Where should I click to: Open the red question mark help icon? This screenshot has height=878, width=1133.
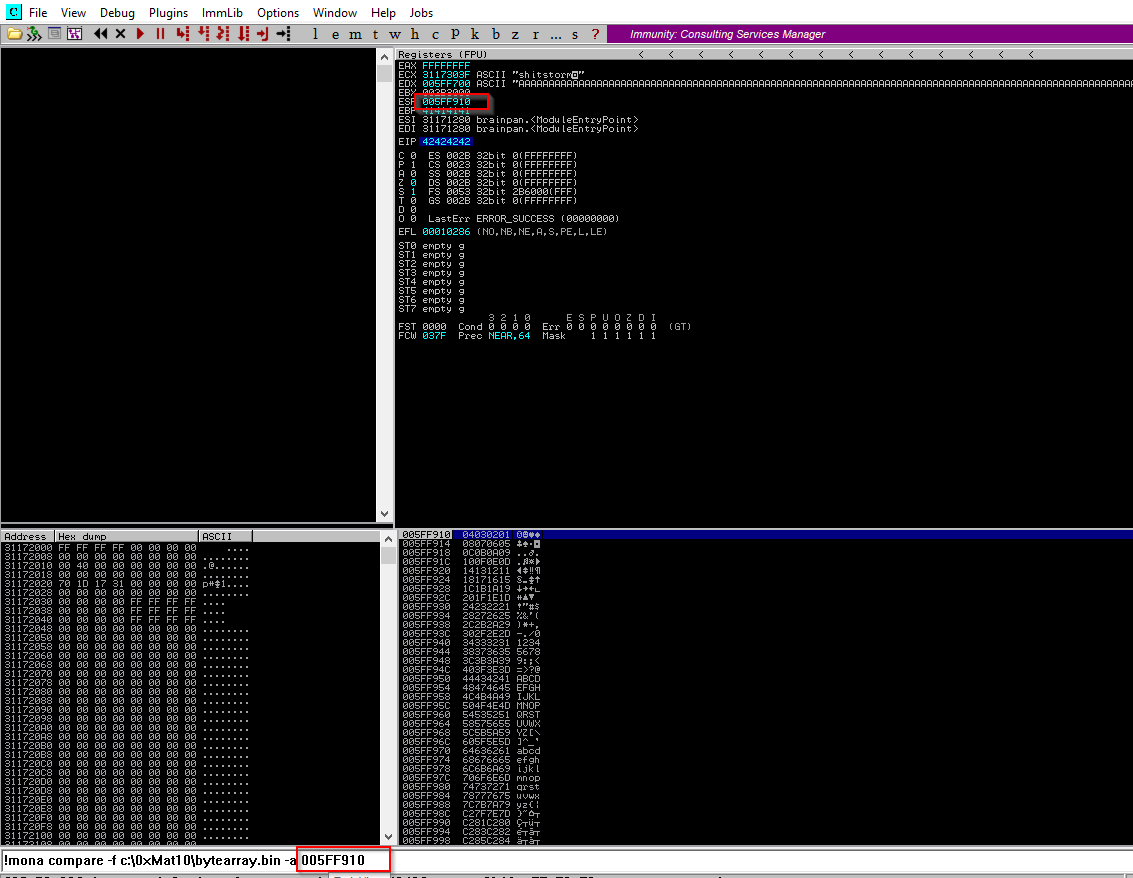click(x=595, y=34)
